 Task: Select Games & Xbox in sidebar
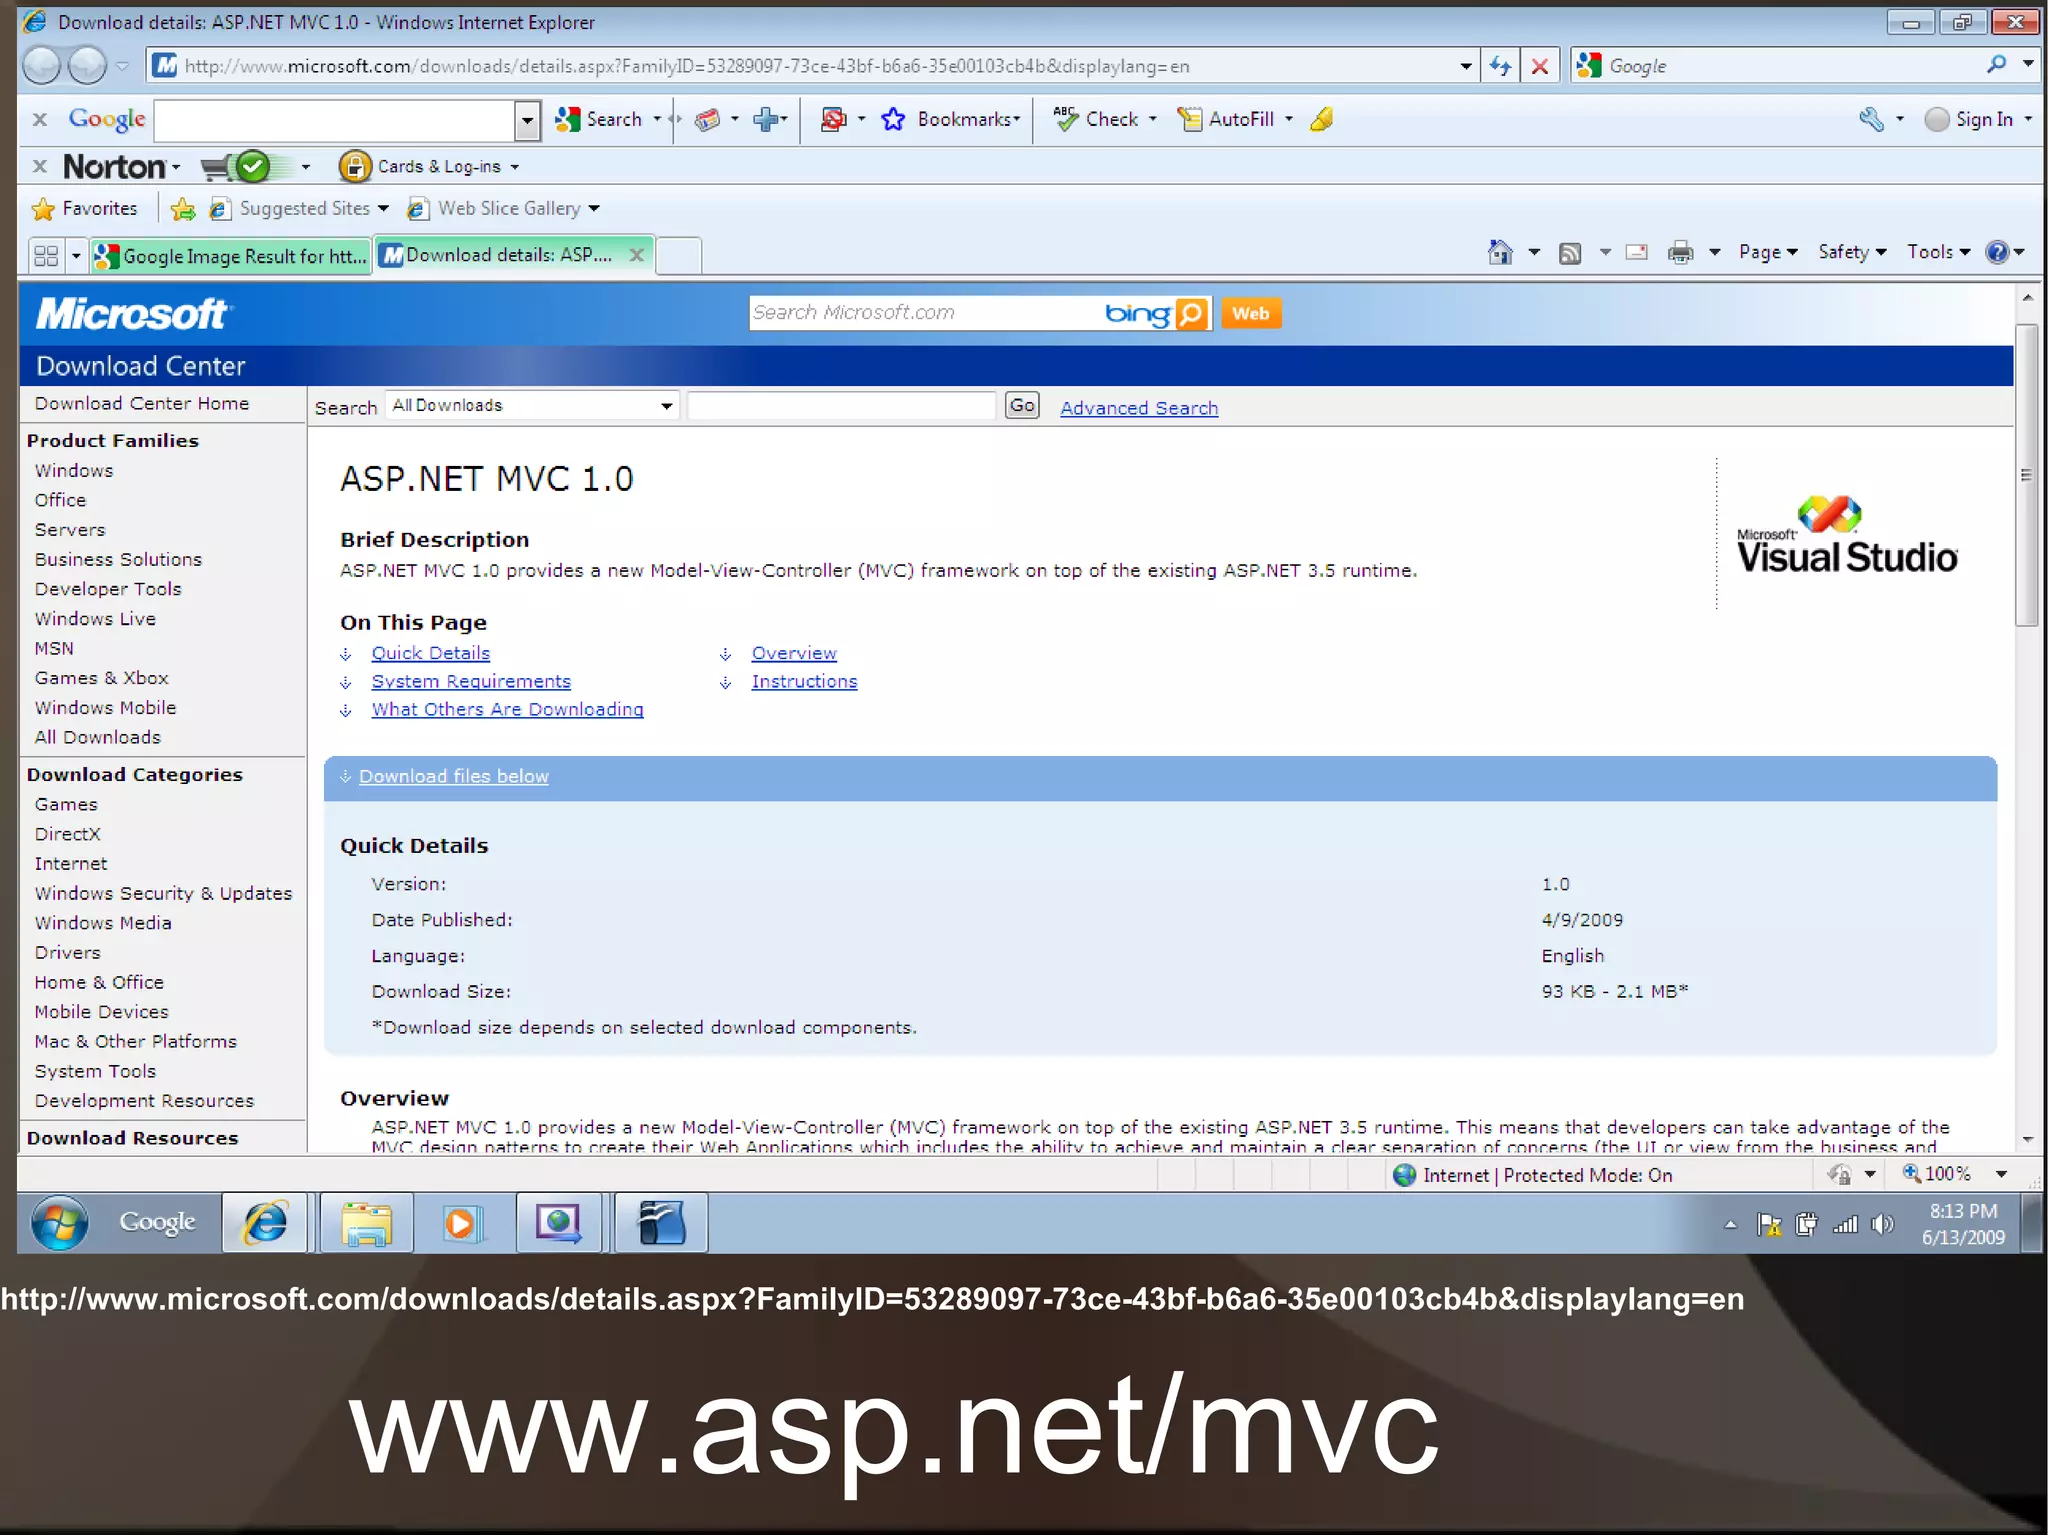point(101,678)
